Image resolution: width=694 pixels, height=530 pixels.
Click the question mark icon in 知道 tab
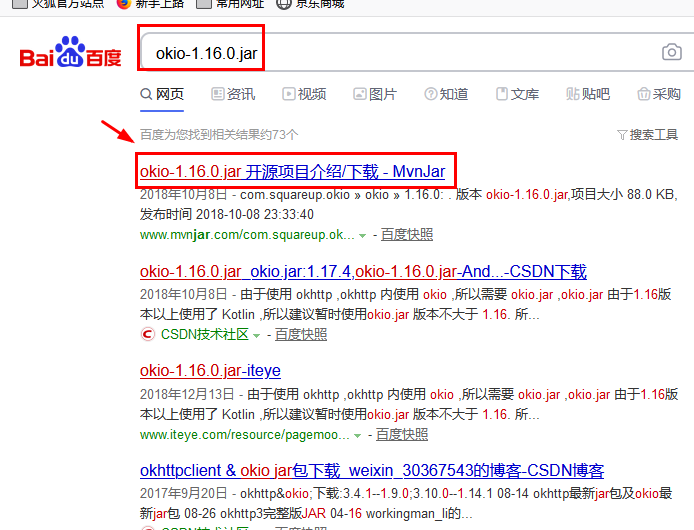pos(431,94)
